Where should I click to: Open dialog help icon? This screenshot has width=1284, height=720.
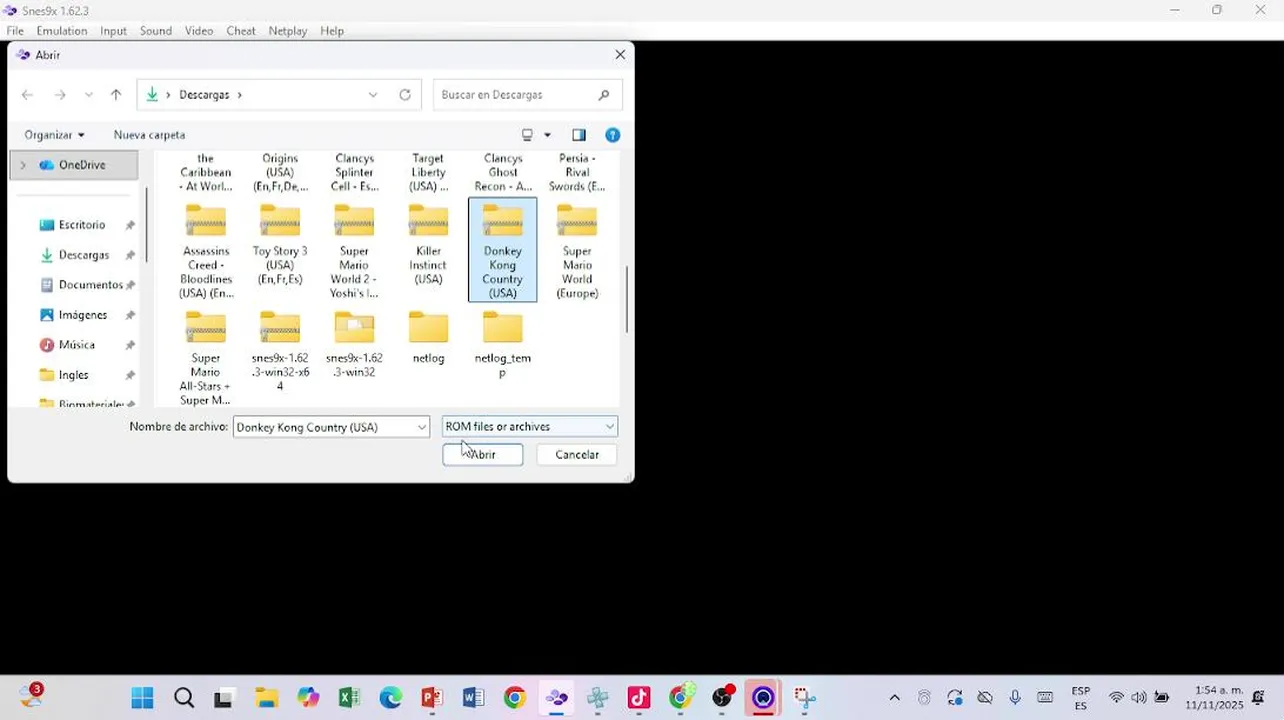[x=613, y=135]
